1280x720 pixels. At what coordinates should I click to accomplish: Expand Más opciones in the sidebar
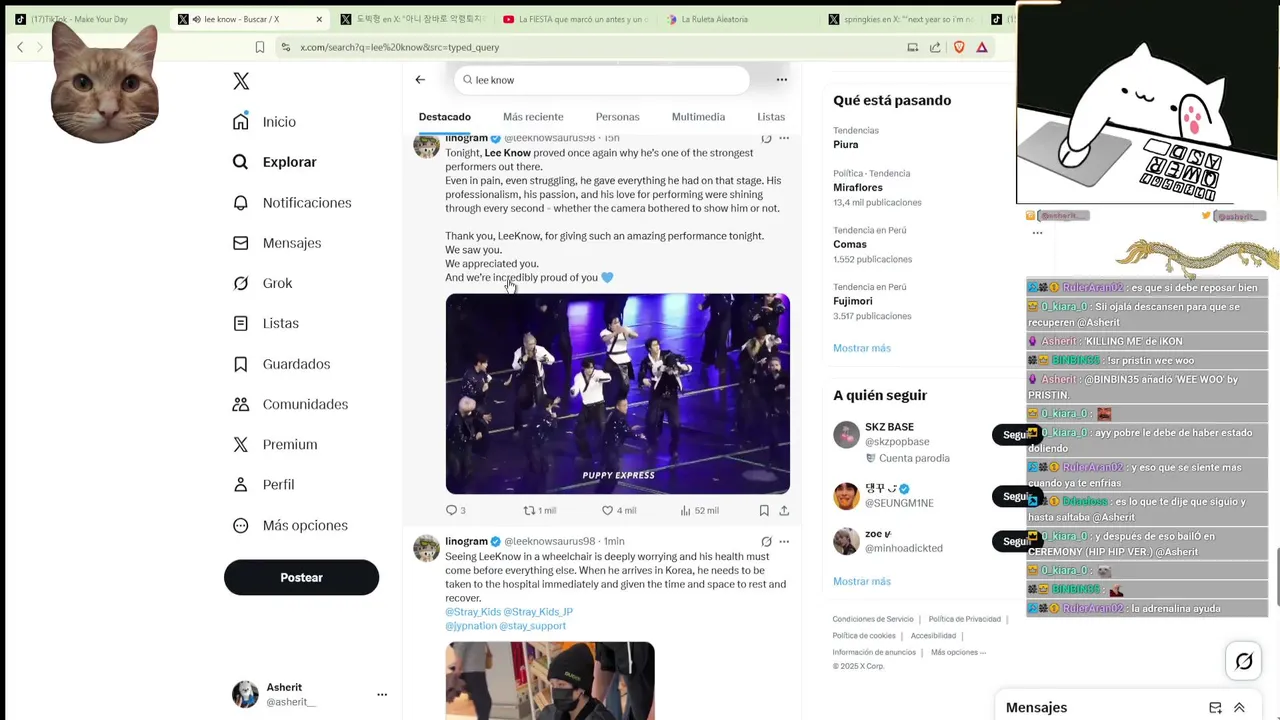click(x=290, y=525)
